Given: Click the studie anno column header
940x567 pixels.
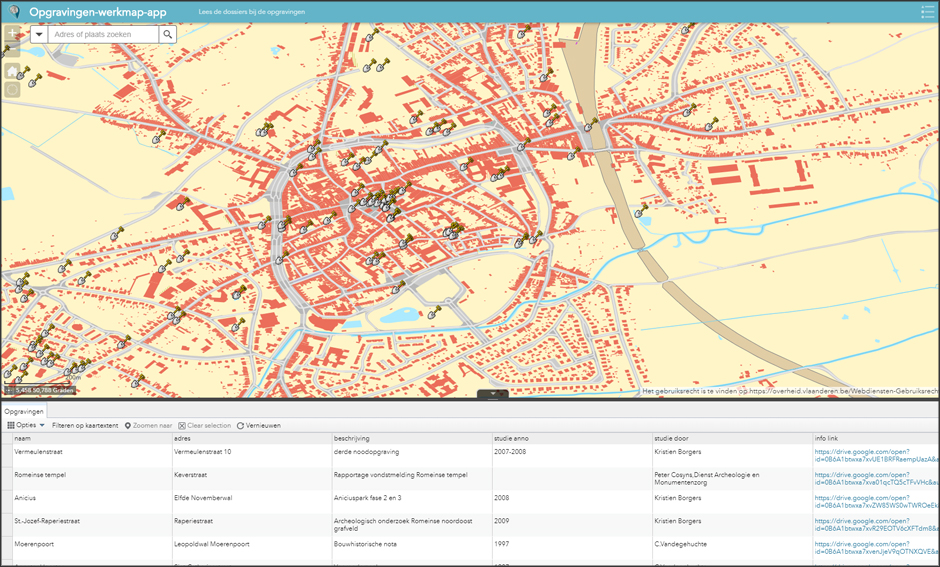Looking at the screenshot, I should point(572,439).
